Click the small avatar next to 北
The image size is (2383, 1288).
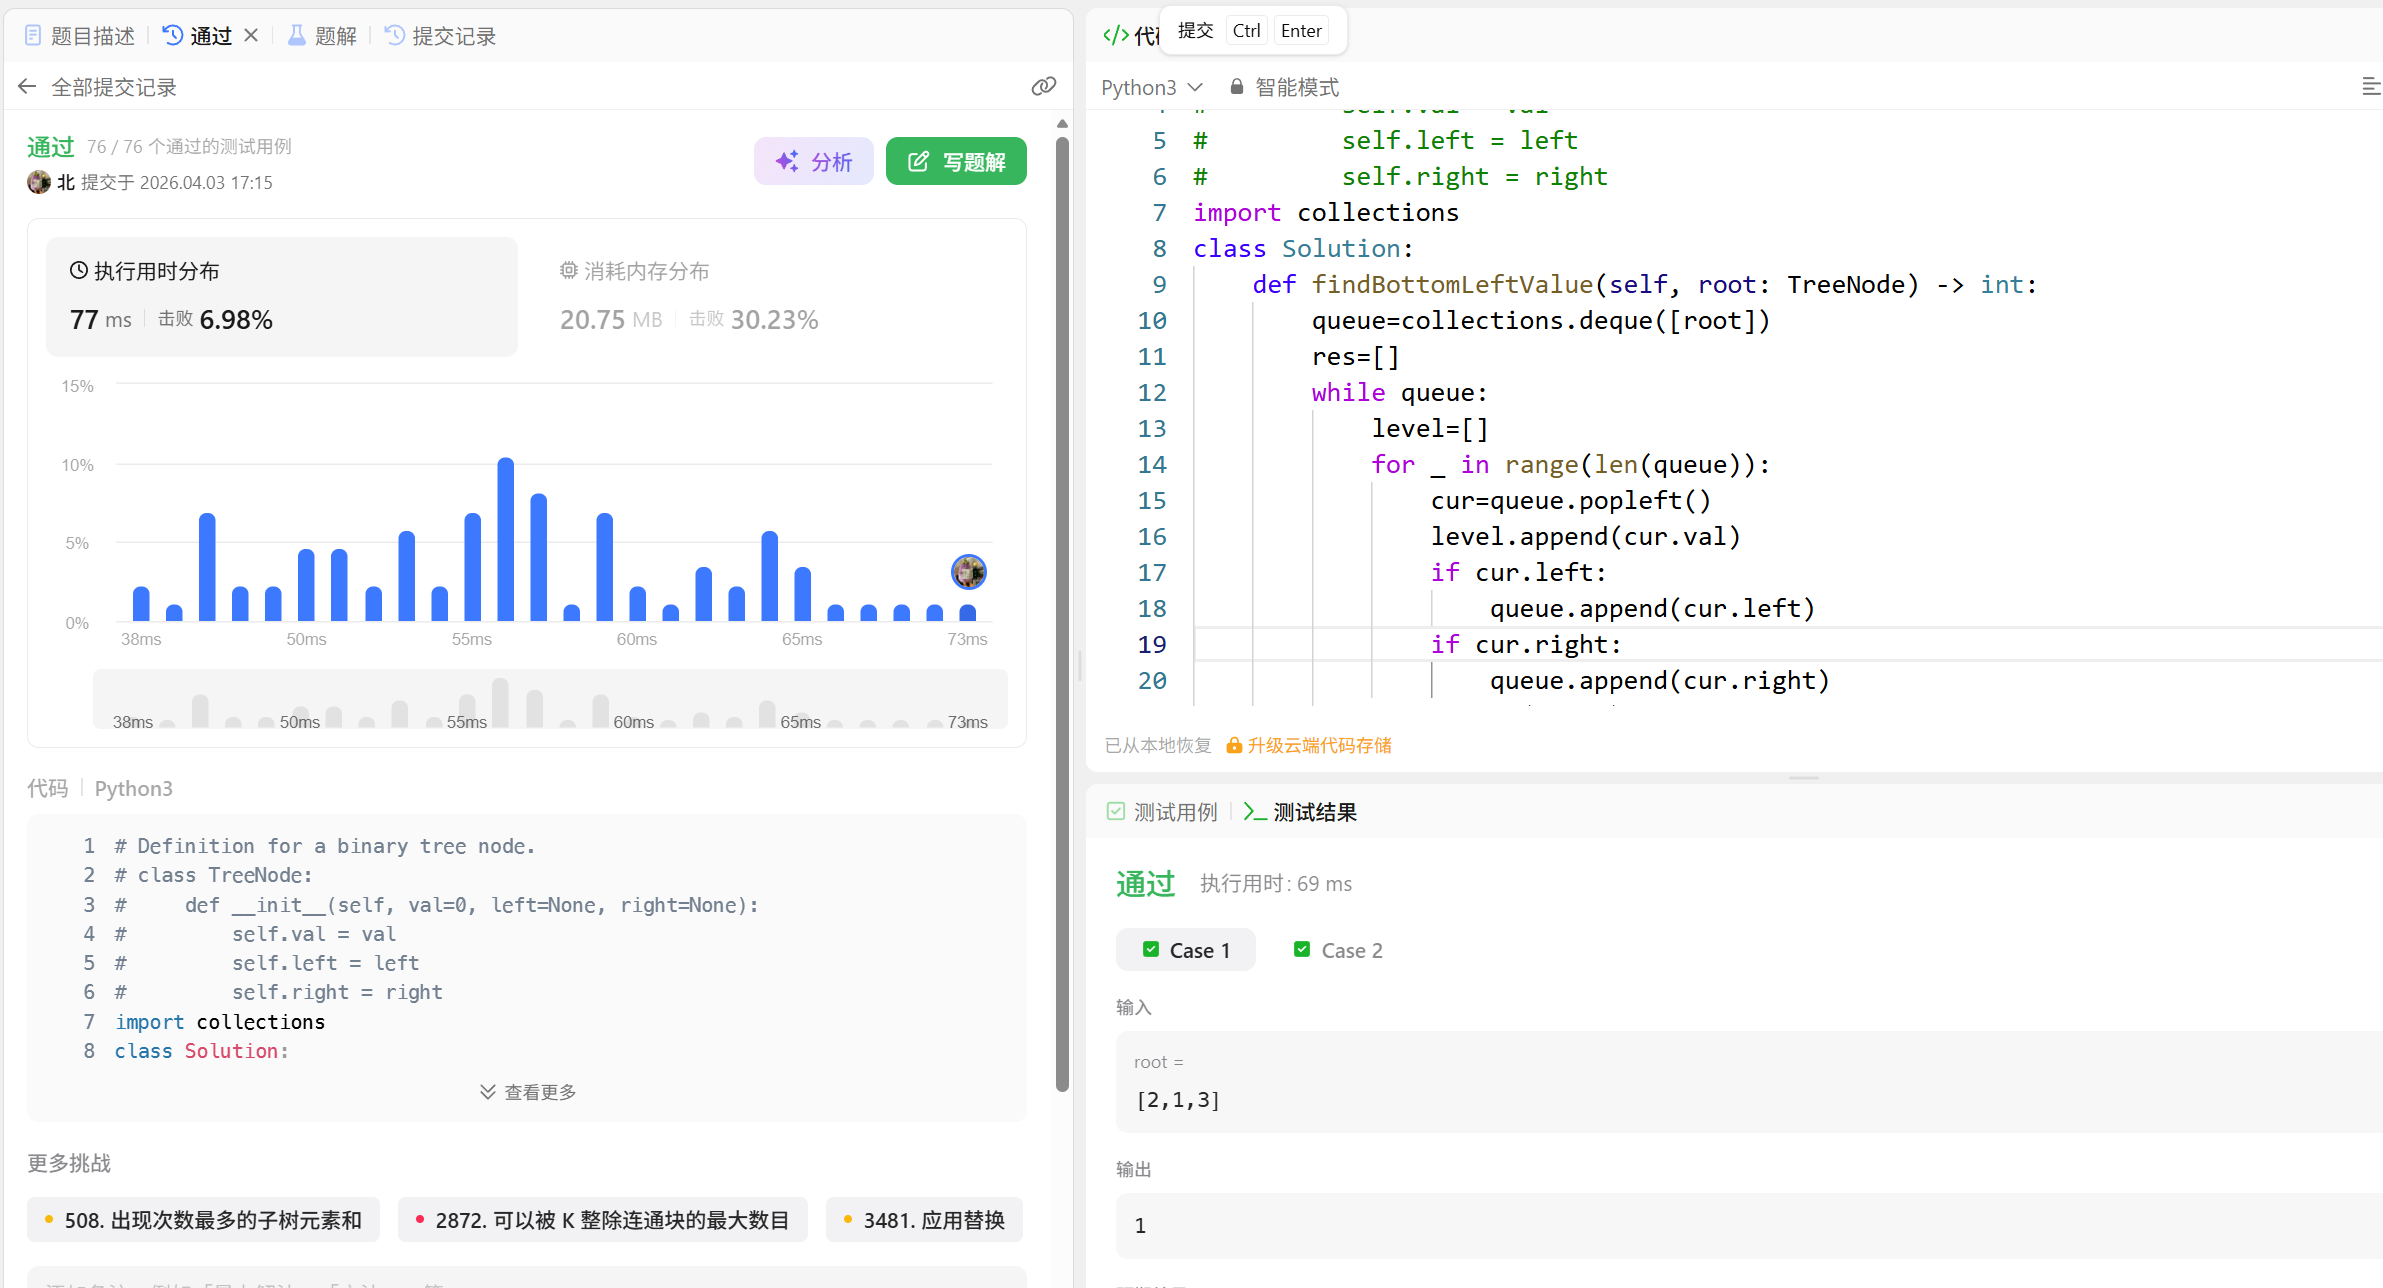pyautogui.click(x=39, y=182)
